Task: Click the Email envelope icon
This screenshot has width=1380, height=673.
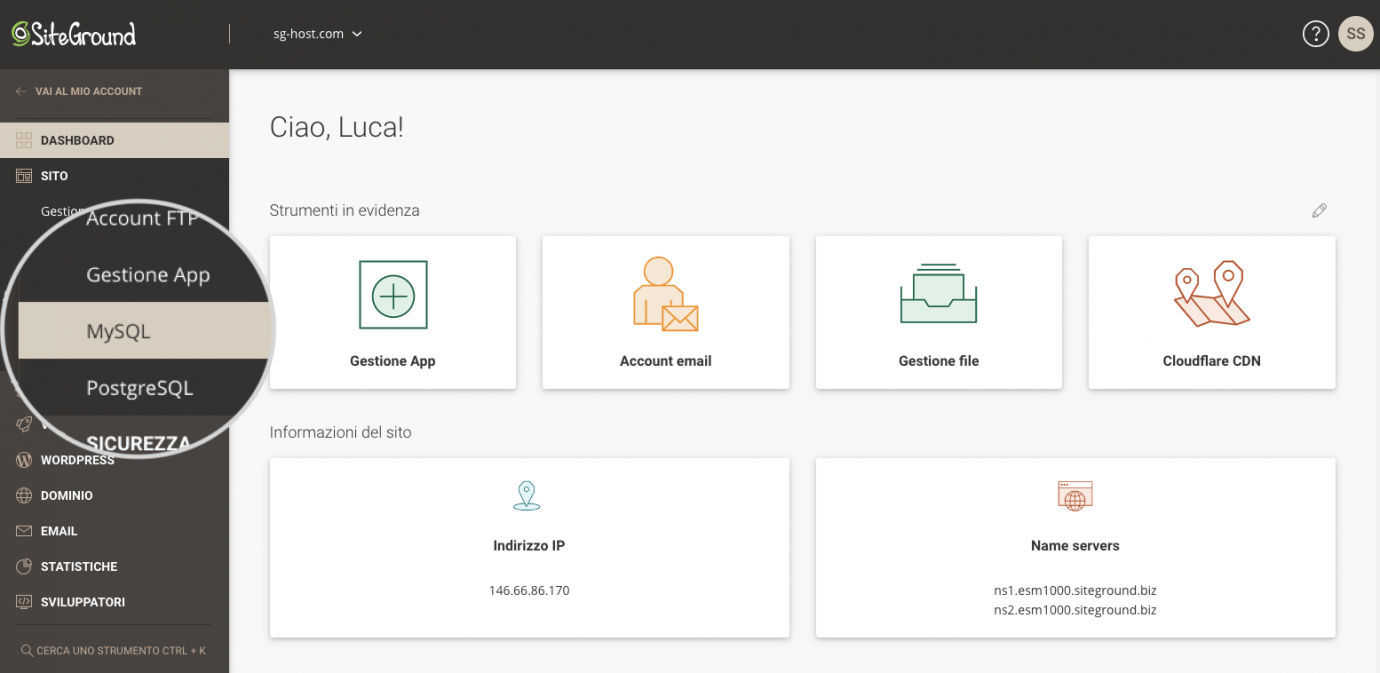Action: coord(24,531)
